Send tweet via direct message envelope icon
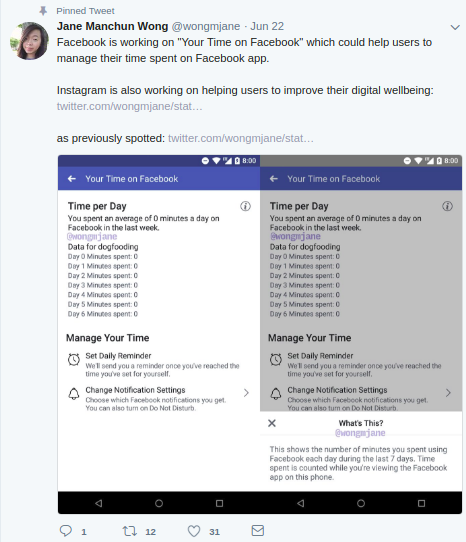Screen dimensions: 466x542 click(258, 531)
